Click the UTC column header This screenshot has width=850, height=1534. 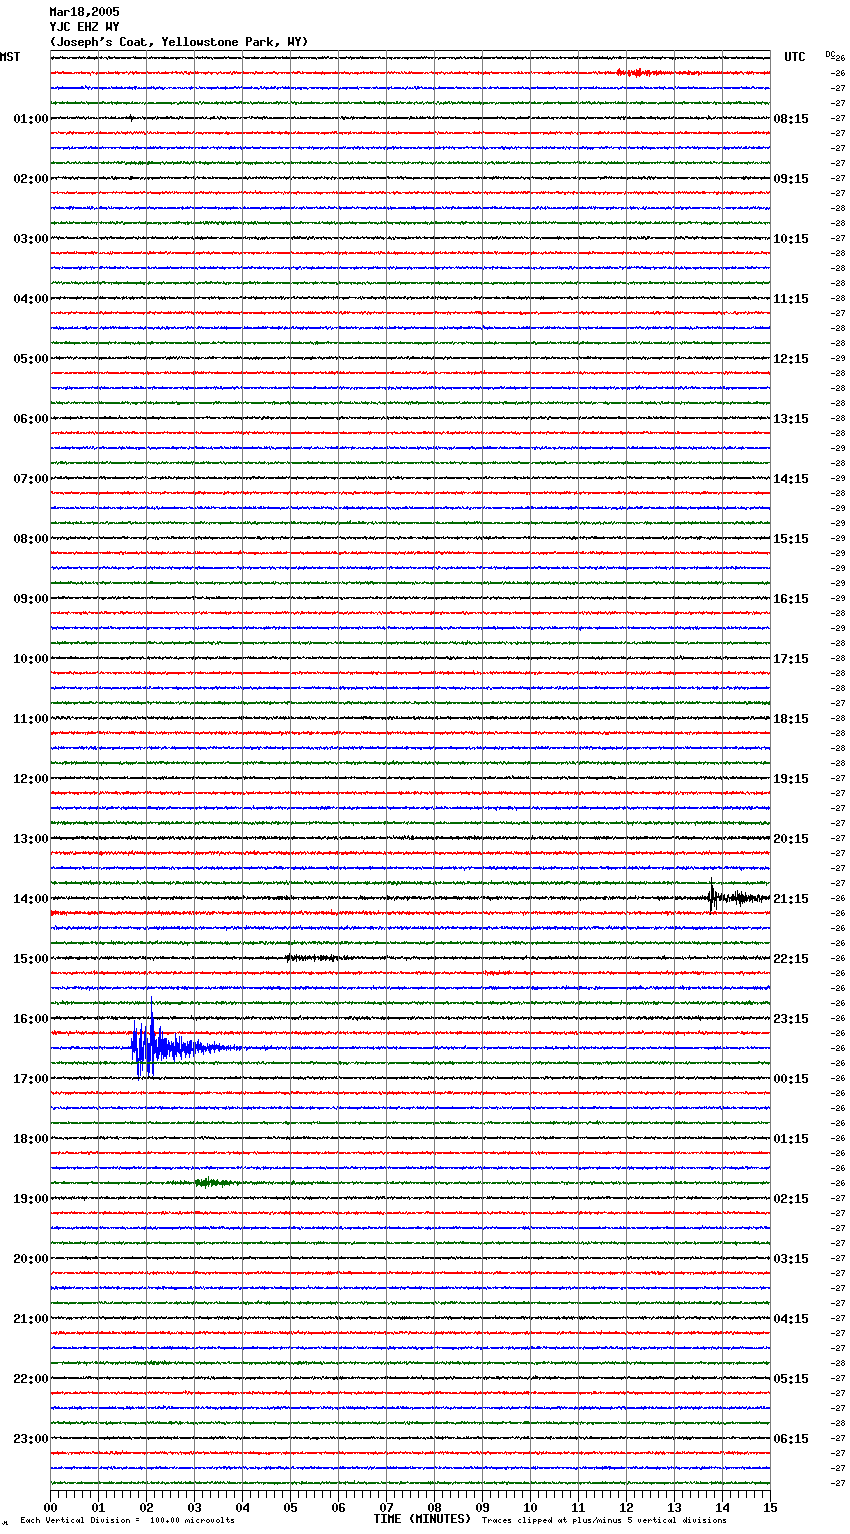pos(795,57)
